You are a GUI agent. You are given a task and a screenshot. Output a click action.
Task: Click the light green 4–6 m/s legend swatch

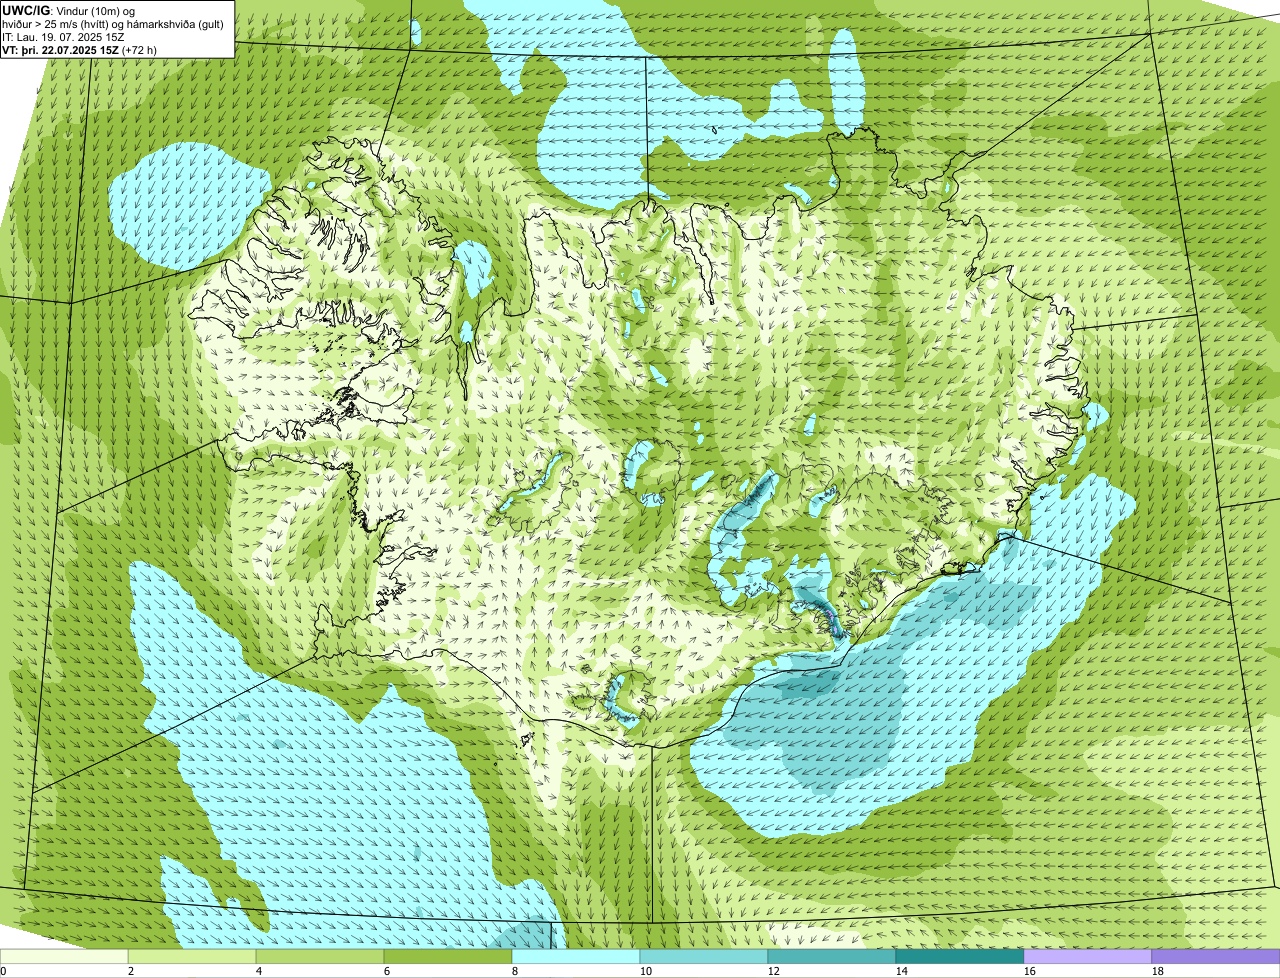(x=320, y=957)
